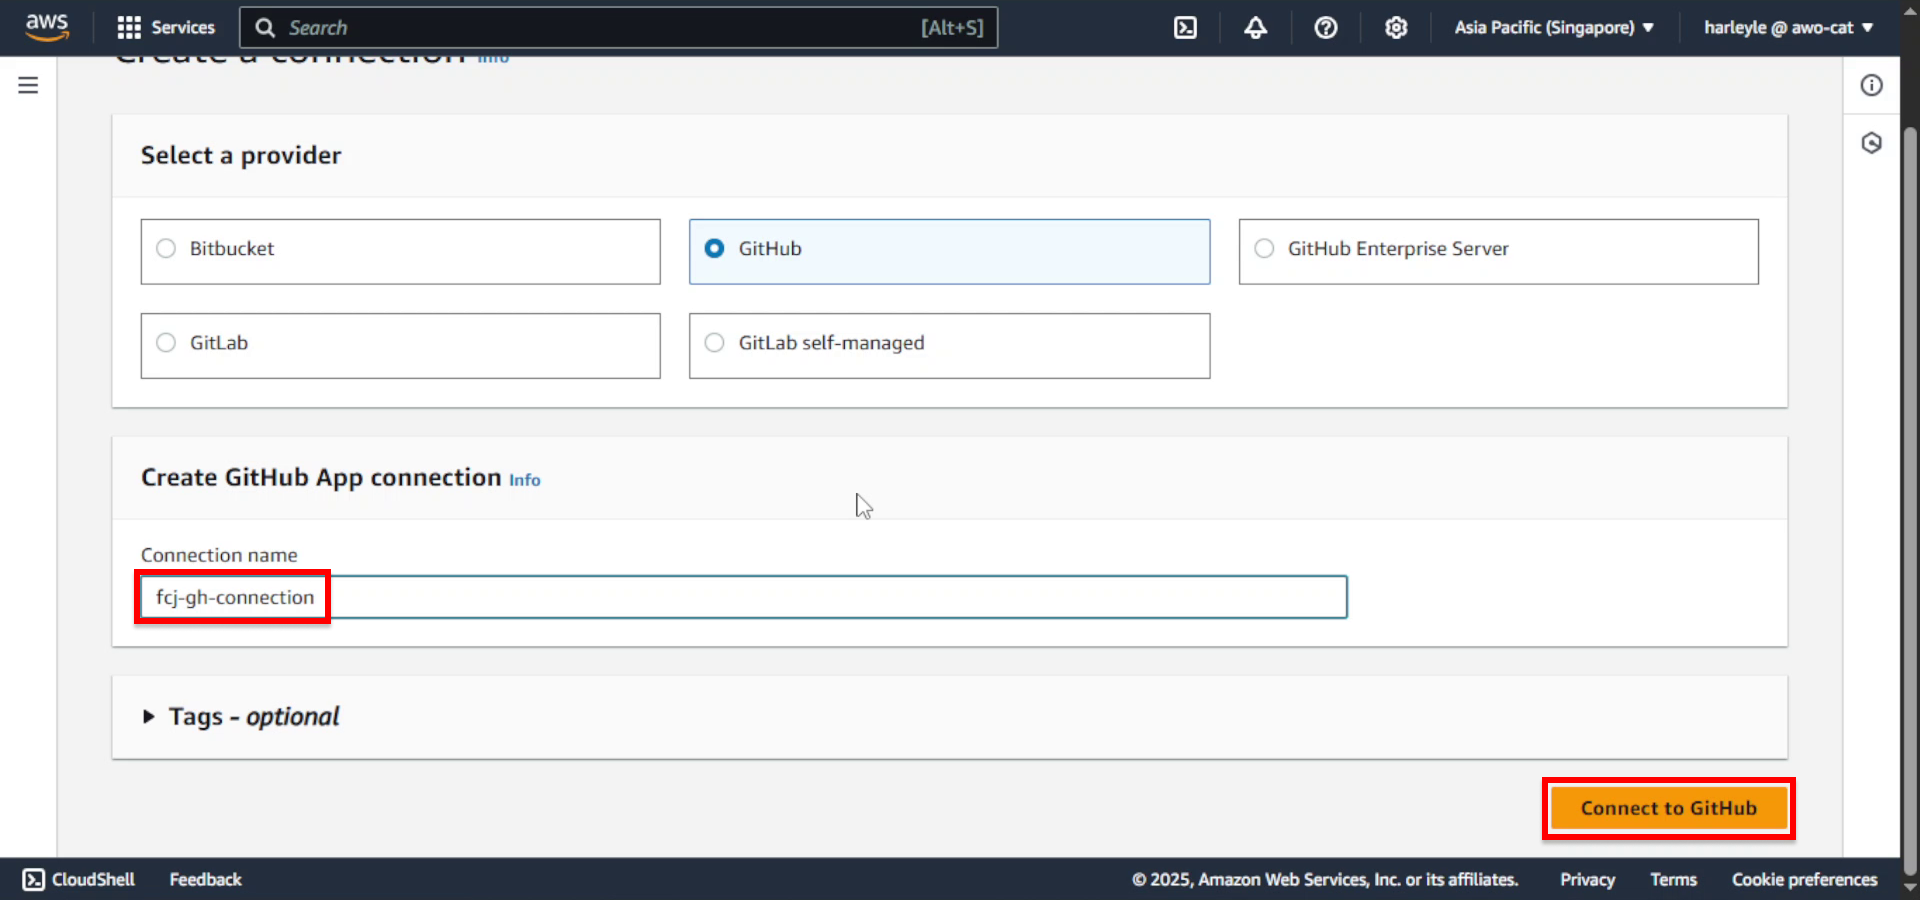Open the help question mark menu
This screenshot has width=1920, height=900.
click(x=1326, y=28)
